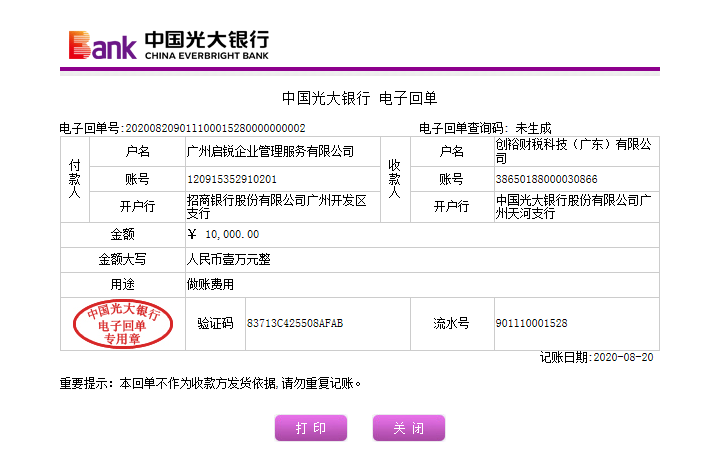This screenshot has height=467, width=711.
Task: Click the red 电子回单专用章 stamp
Action: tap(122, 324)
